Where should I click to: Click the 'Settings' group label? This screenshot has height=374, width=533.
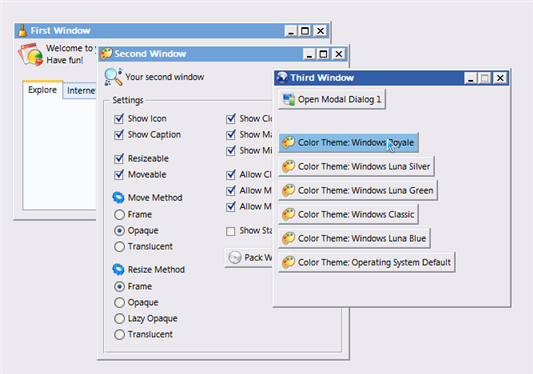(x=128, y=100)
